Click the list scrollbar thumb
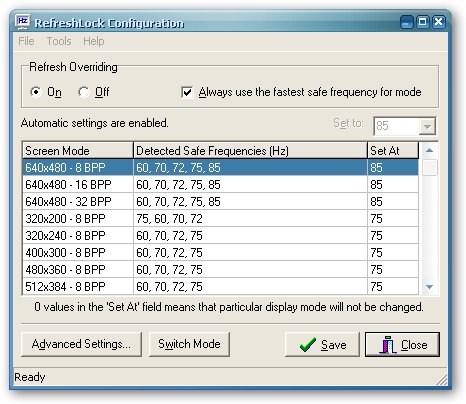The width and height of the screenshot is (466, 404). click(x=429, y=167)
